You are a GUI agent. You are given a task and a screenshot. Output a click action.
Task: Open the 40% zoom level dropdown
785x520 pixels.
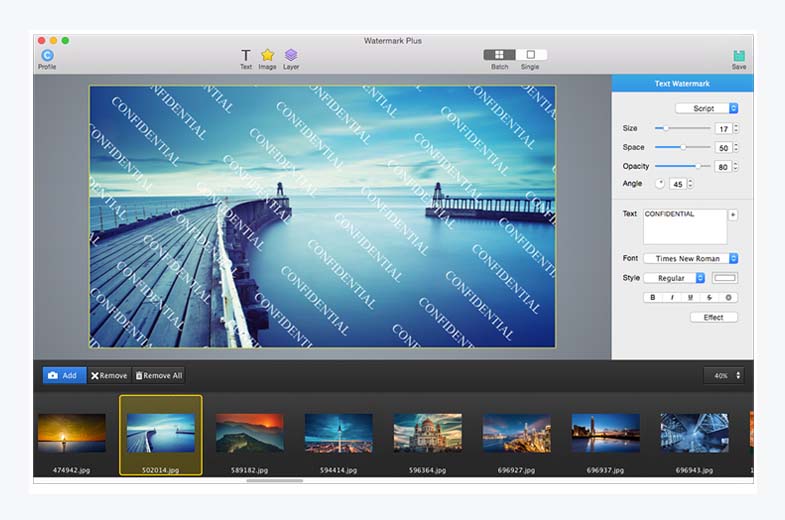point(725,376)
